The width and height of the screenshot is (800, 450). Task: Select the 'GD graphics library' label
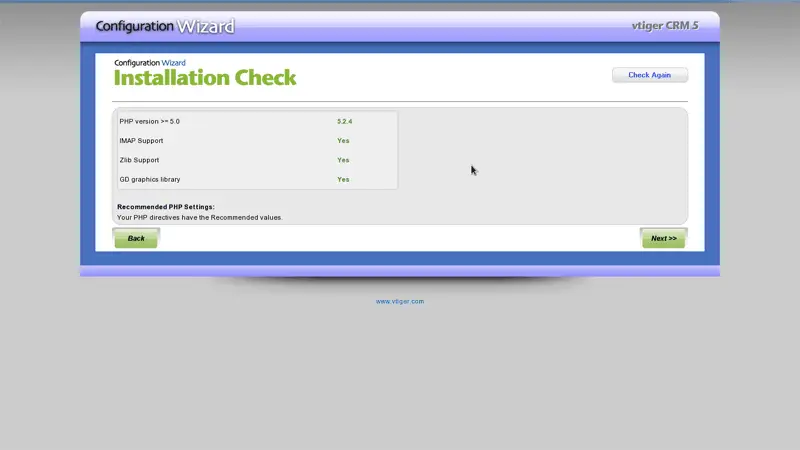tap(150, 180)
